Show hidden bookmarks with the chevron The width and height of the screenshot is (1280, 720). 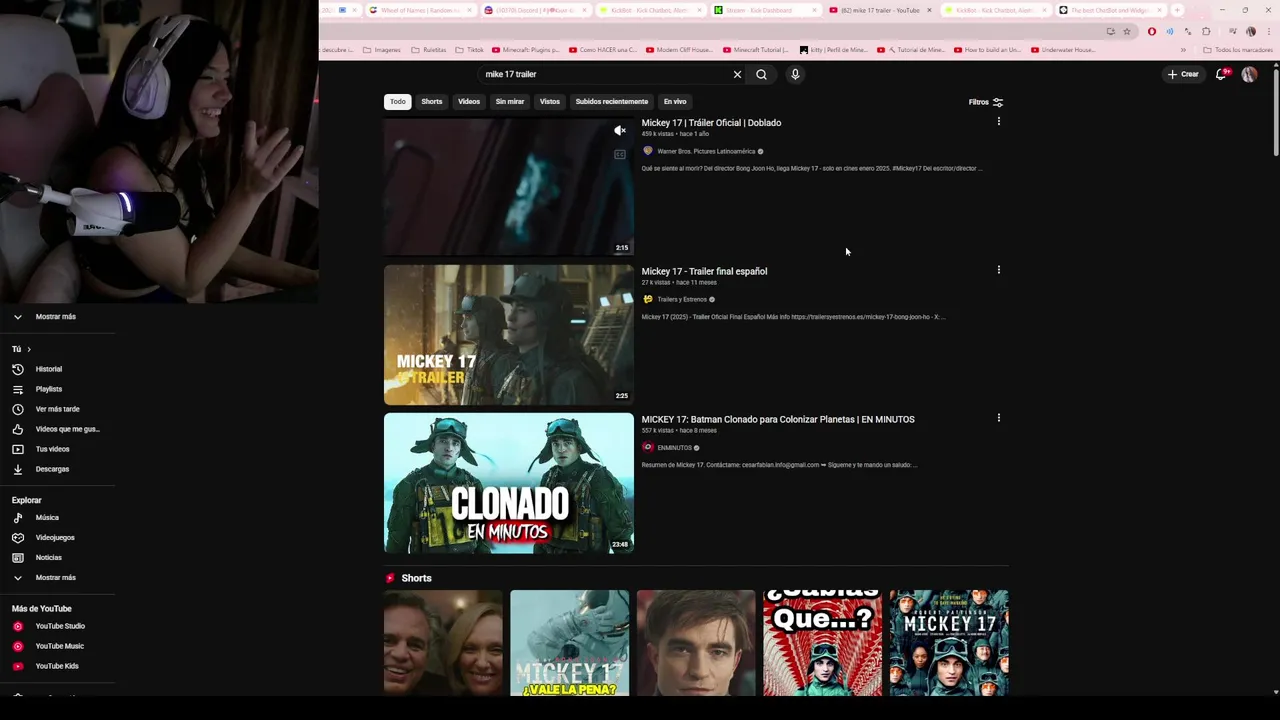point(1183,49)
